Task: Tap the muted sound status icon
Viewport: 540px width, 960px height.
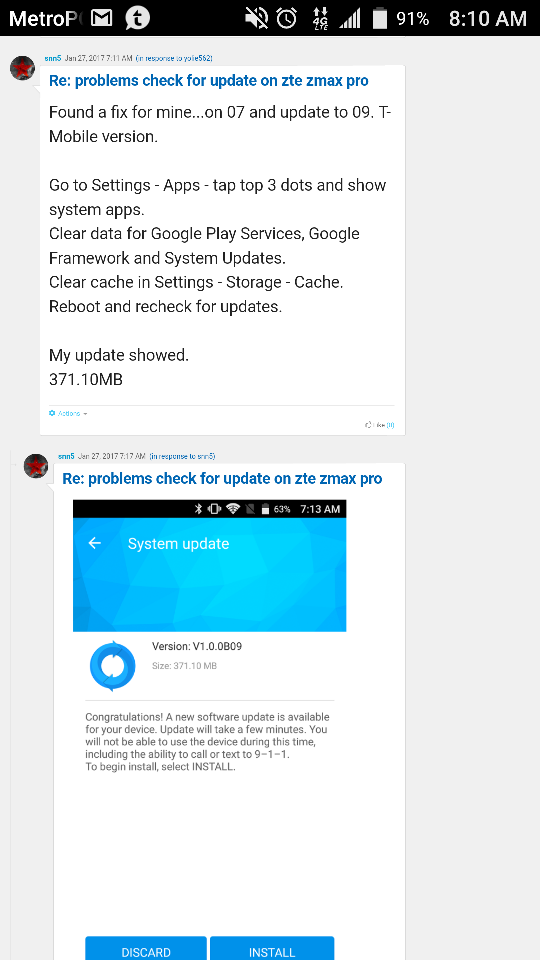Action: click(x=257, y=19)
